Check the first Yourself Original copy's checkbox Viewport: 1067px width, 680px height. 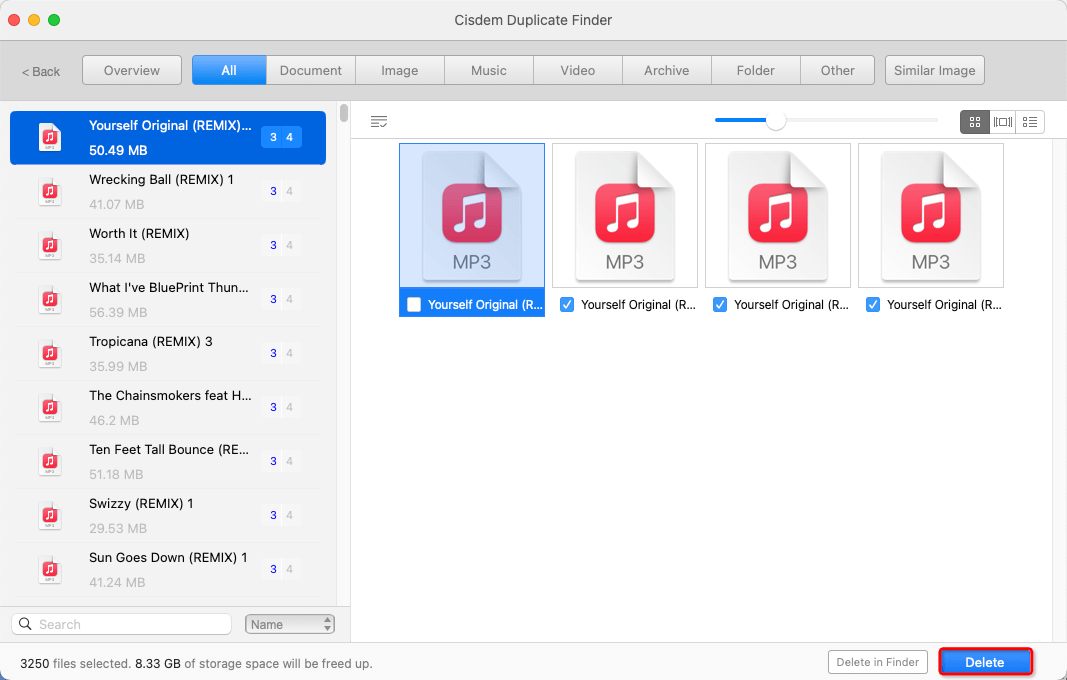413,304
